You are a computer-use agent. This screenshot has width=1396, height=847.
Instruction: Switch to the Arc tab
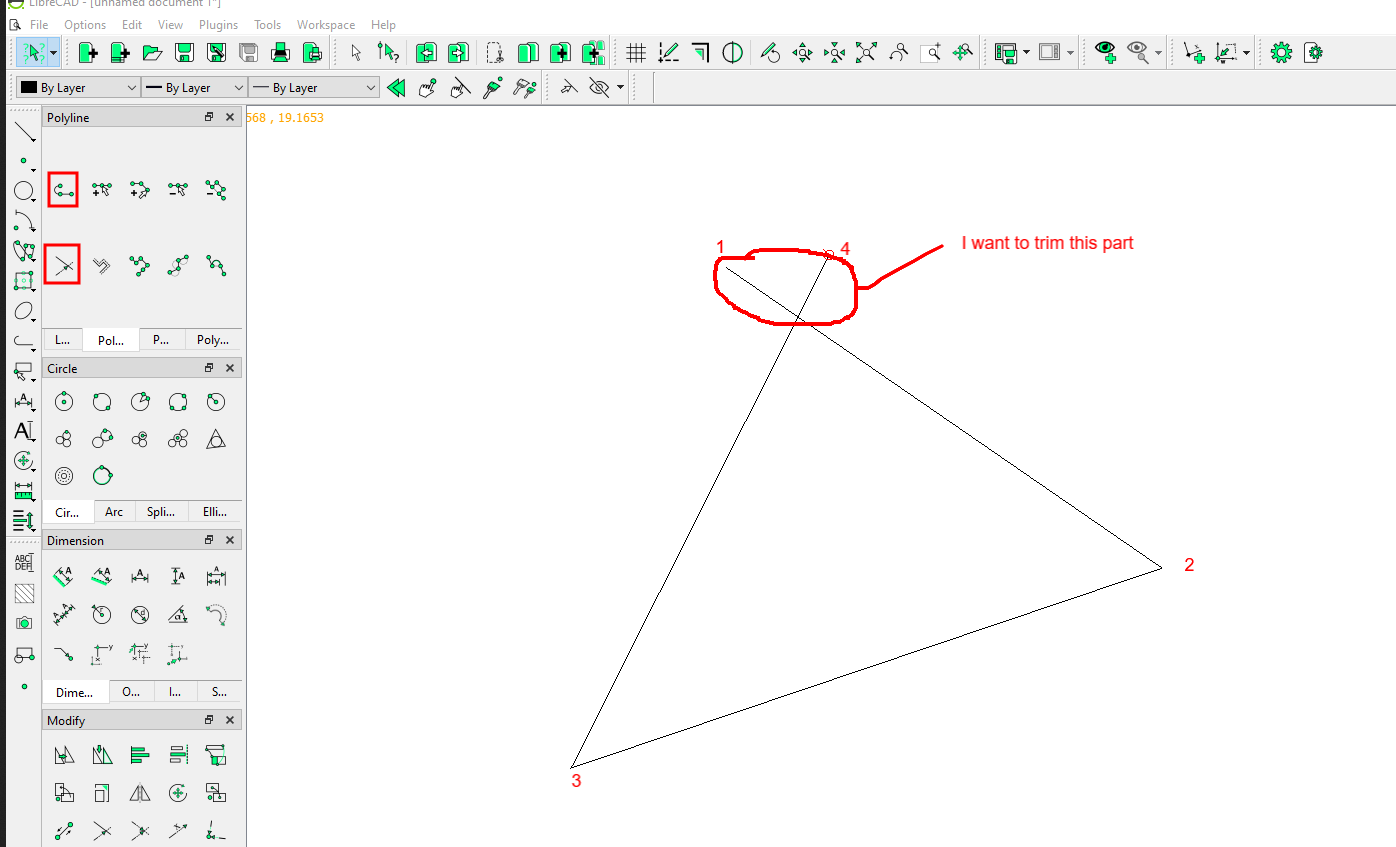tap(114, 512)
